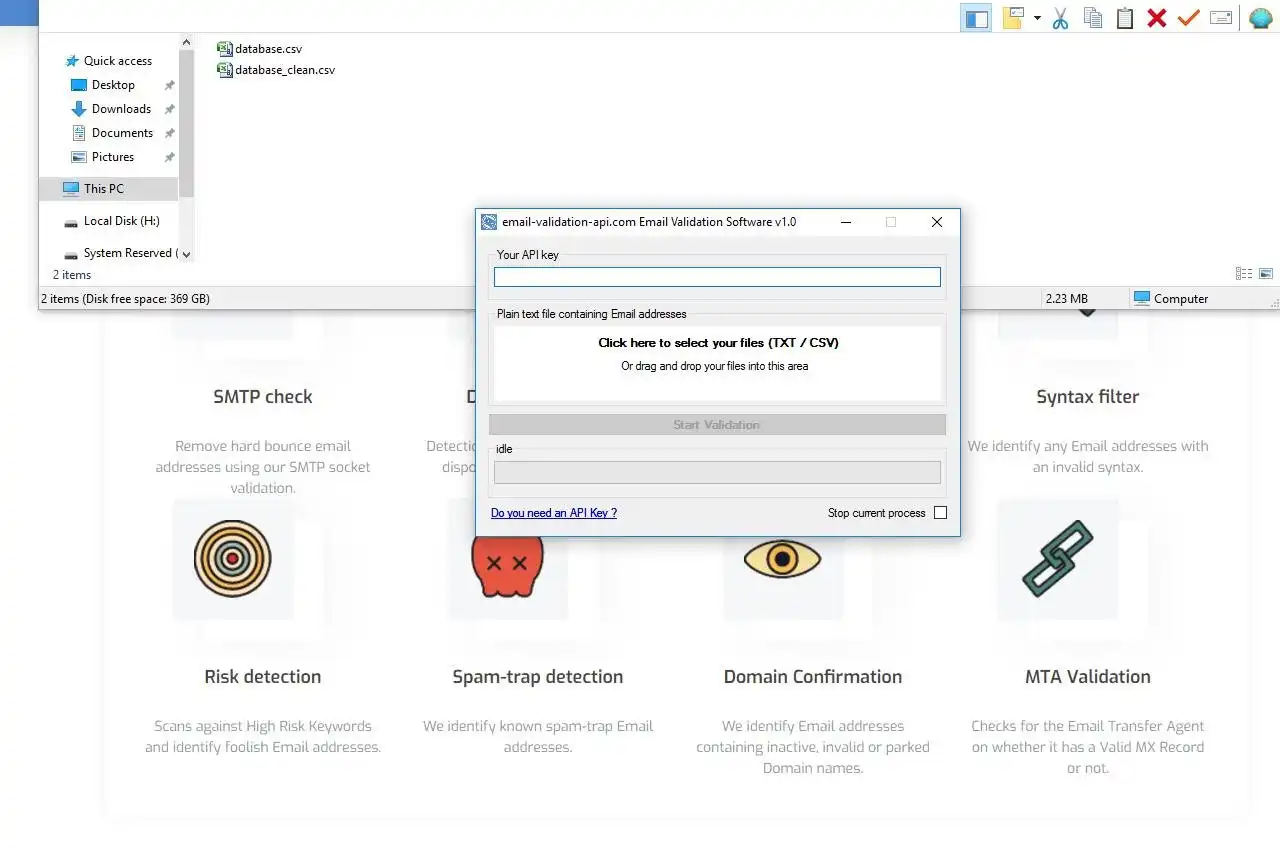Image resolution: width=1280 pixels, height=850 pixels.
Task: Click the pin icon next to Desktop
Action: (169, 85)
